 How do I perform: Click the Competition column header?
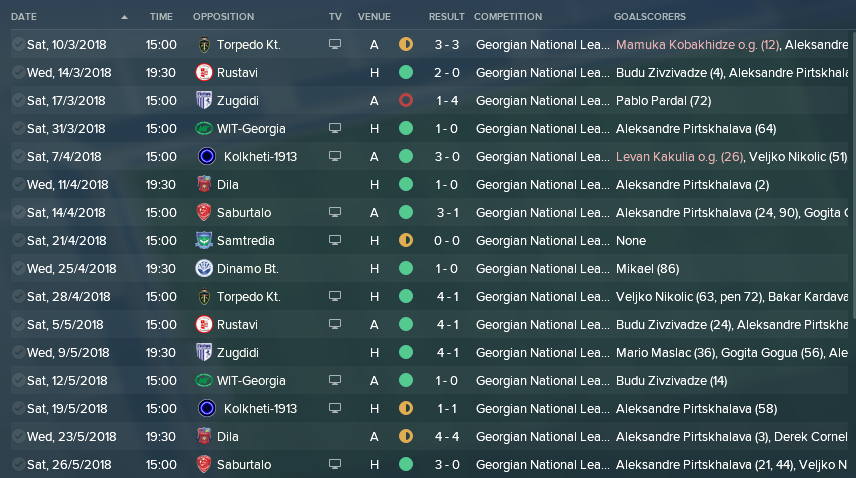pyautogui.click(x=508, y=16)
